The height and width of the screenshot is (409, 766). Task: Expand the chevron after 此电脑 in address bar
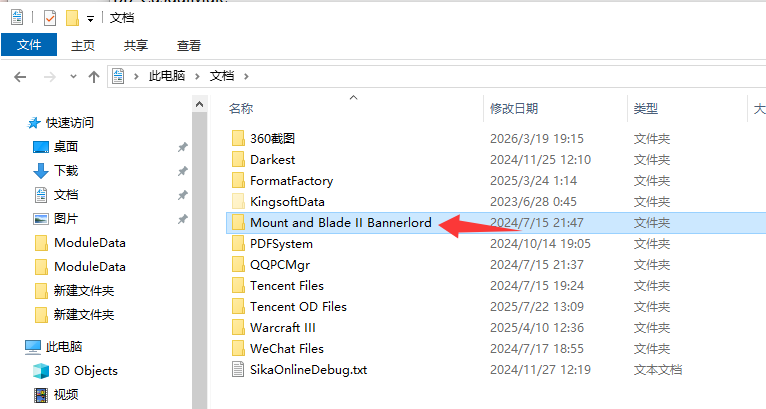pyautogui.click(x=197, y=76)
